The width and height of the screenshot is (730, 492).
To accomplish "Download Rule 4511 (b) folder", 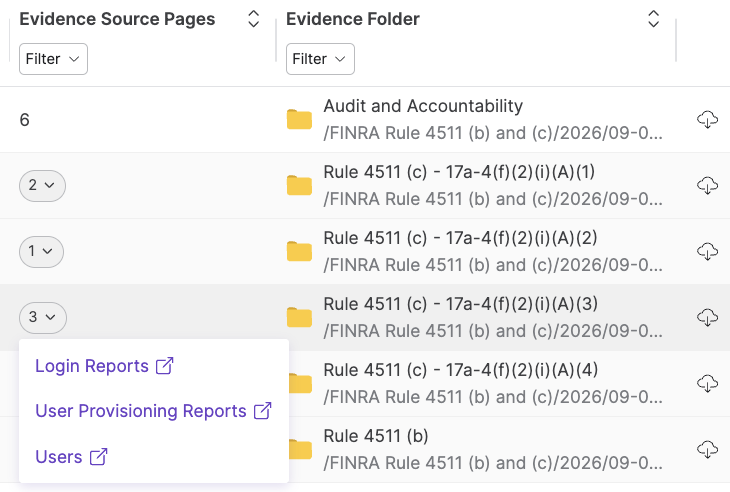I will [707, 450].
